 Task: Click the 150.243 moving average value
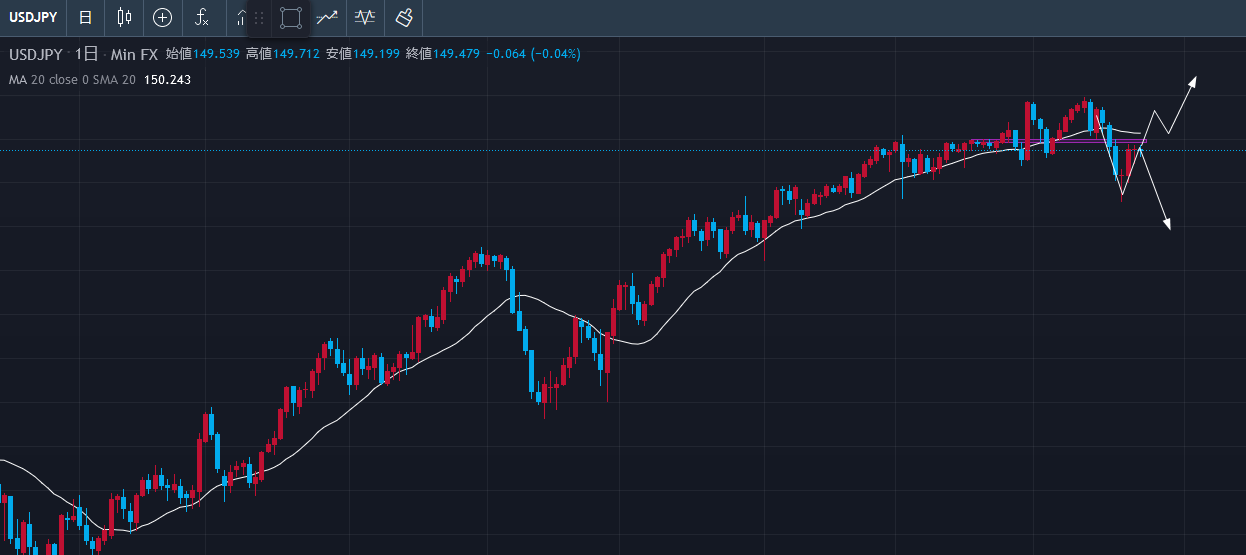pyautogui.click(x=167, y=80)
